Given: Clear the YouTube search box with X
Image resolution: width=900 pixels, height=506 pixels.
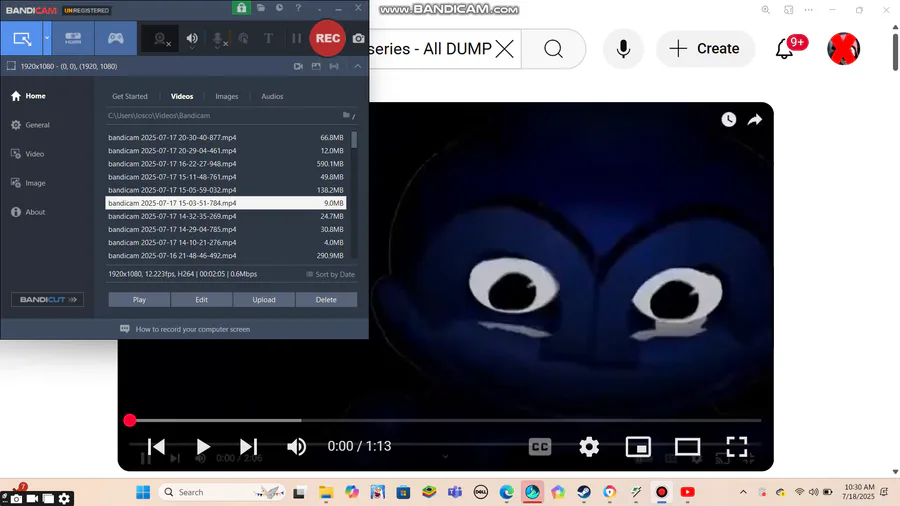Looking at the screenshot, I should pyautogui.click(x=505, y=49).
